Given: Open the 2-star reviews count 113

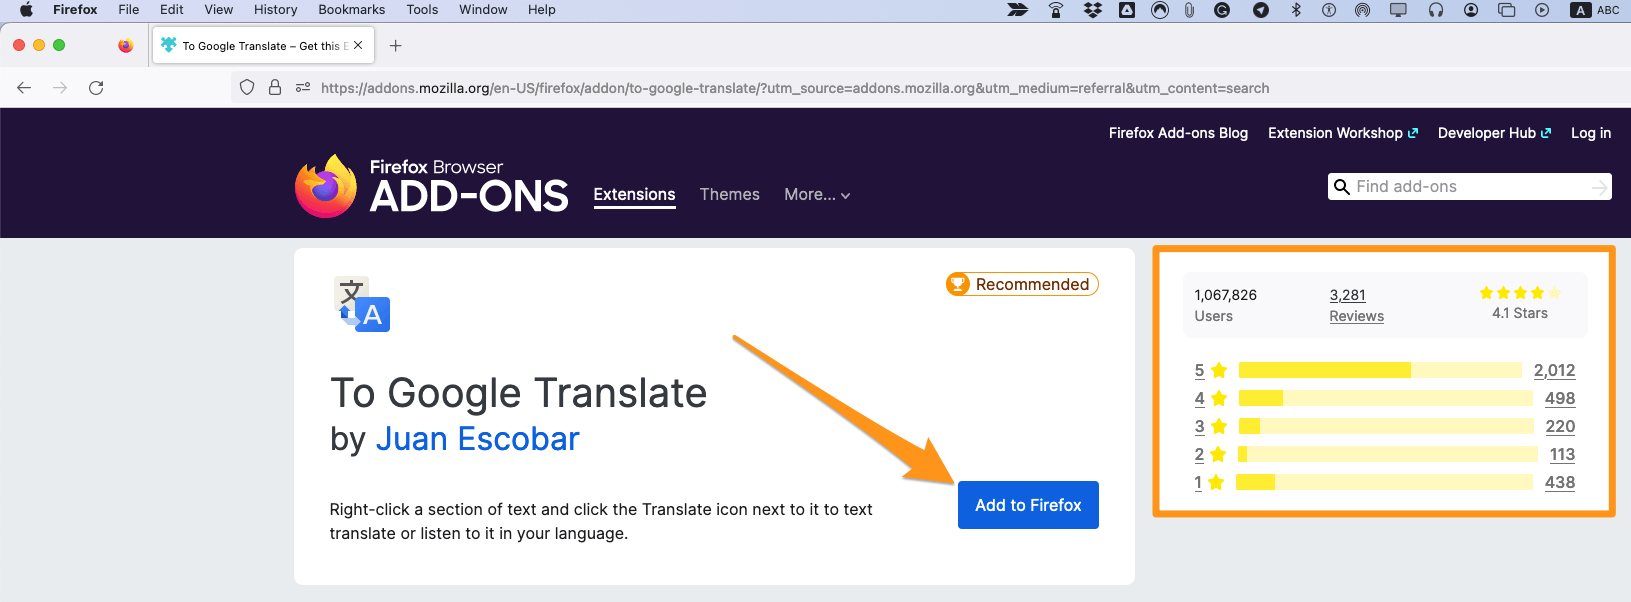Looking at the screenshot, I should (1562, 454).
